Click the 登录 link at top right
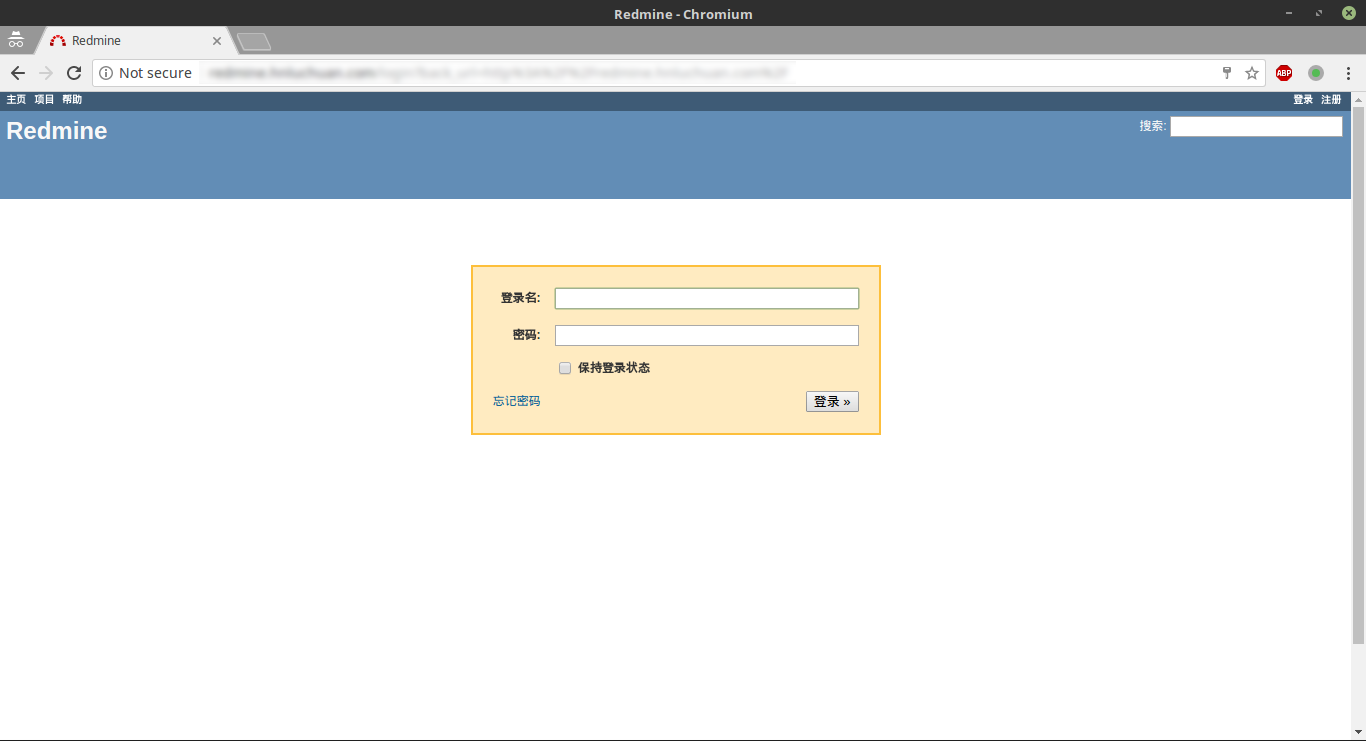1366x741 pixels. click(1303, 100)
